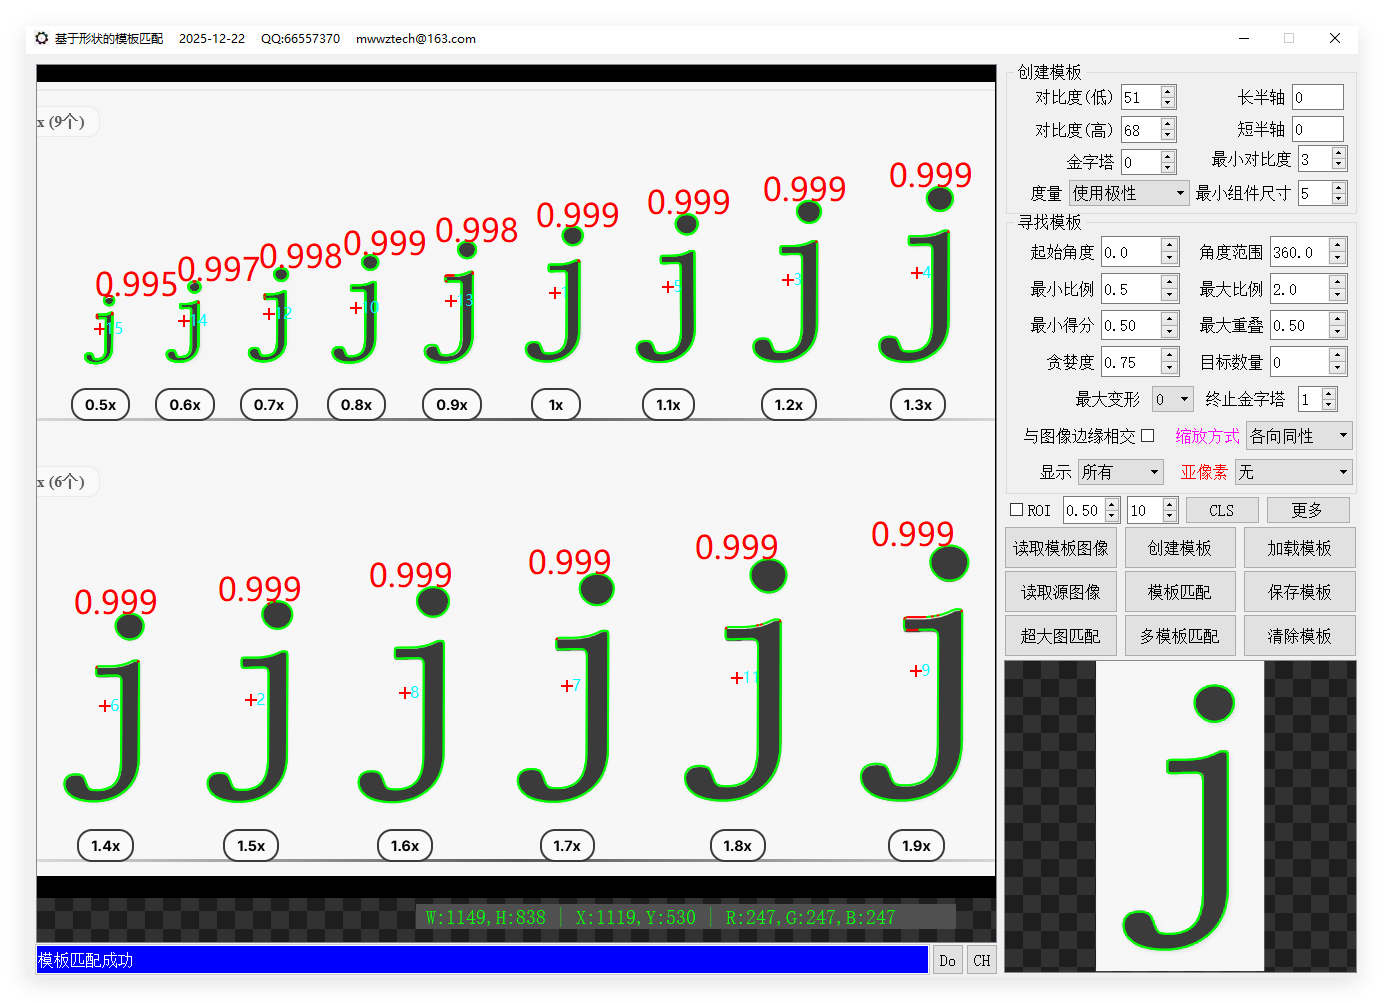Click the template preview image of j
Viewport: 1384px width, 1003px height.
(1180, 816)
